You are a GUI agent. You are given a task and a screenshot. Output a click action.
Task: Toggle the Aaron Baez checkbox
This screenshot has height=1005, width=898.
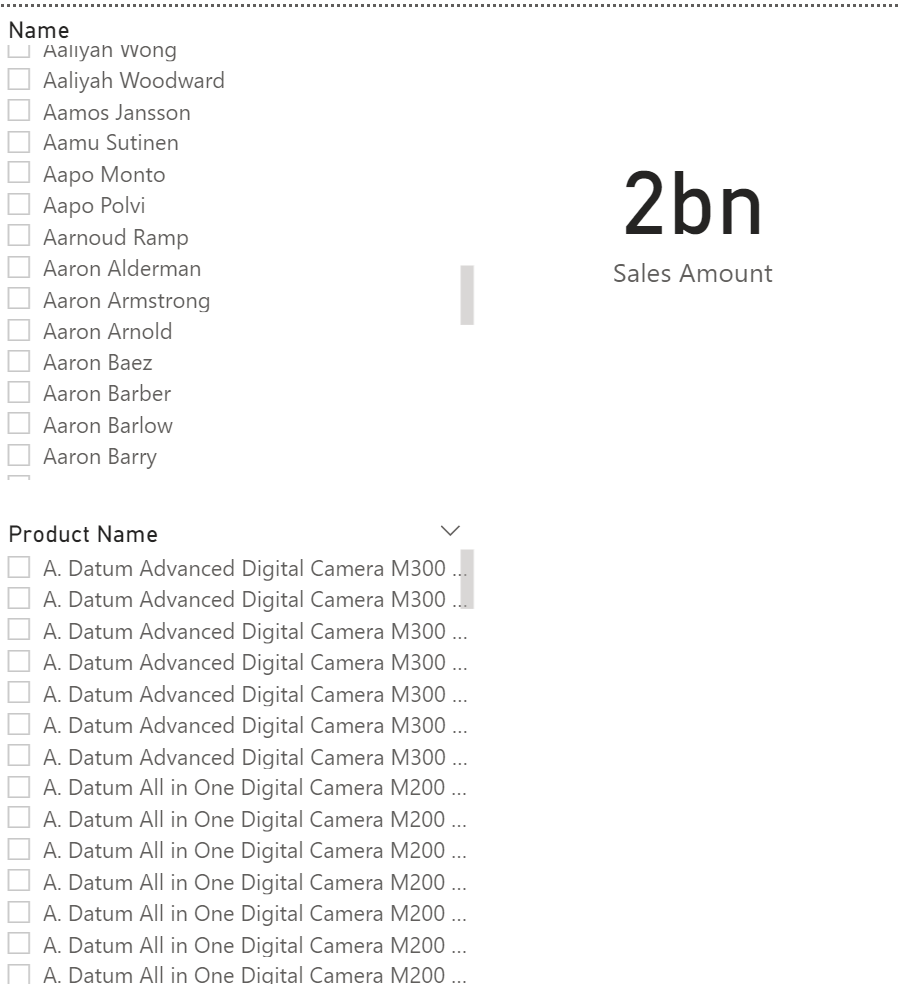point(19,362)
